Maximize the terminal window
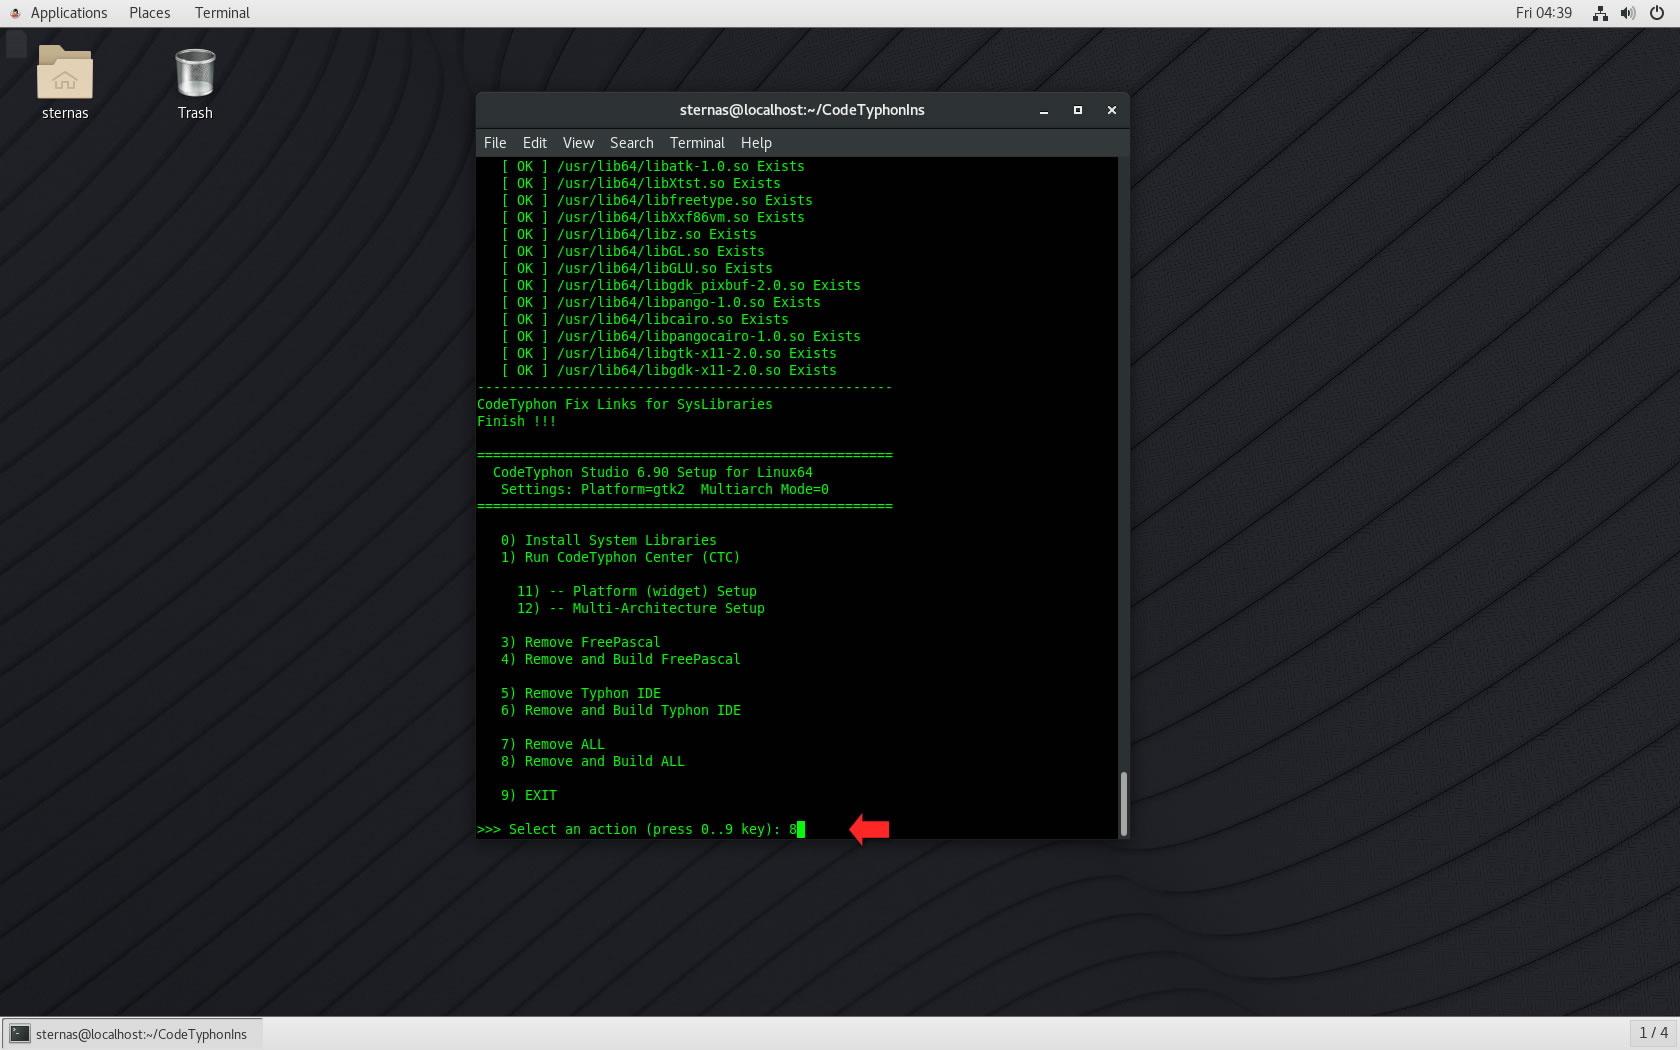This screenshot has height=1050, width=1680. [x=1078, y=111]
